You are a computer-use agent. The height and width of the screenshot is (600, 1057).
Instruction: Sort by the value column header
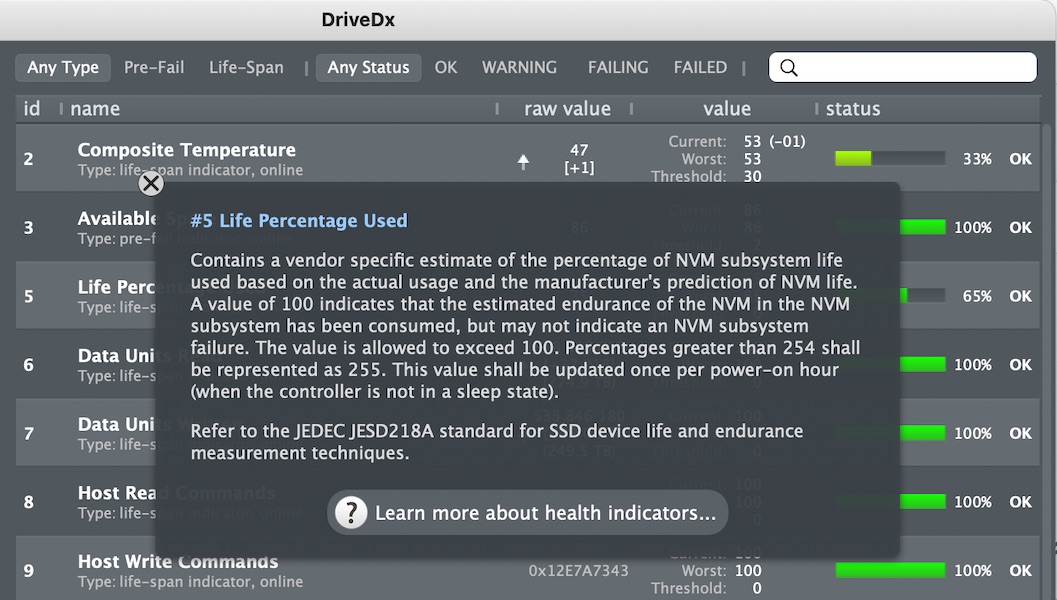point(727,109)
